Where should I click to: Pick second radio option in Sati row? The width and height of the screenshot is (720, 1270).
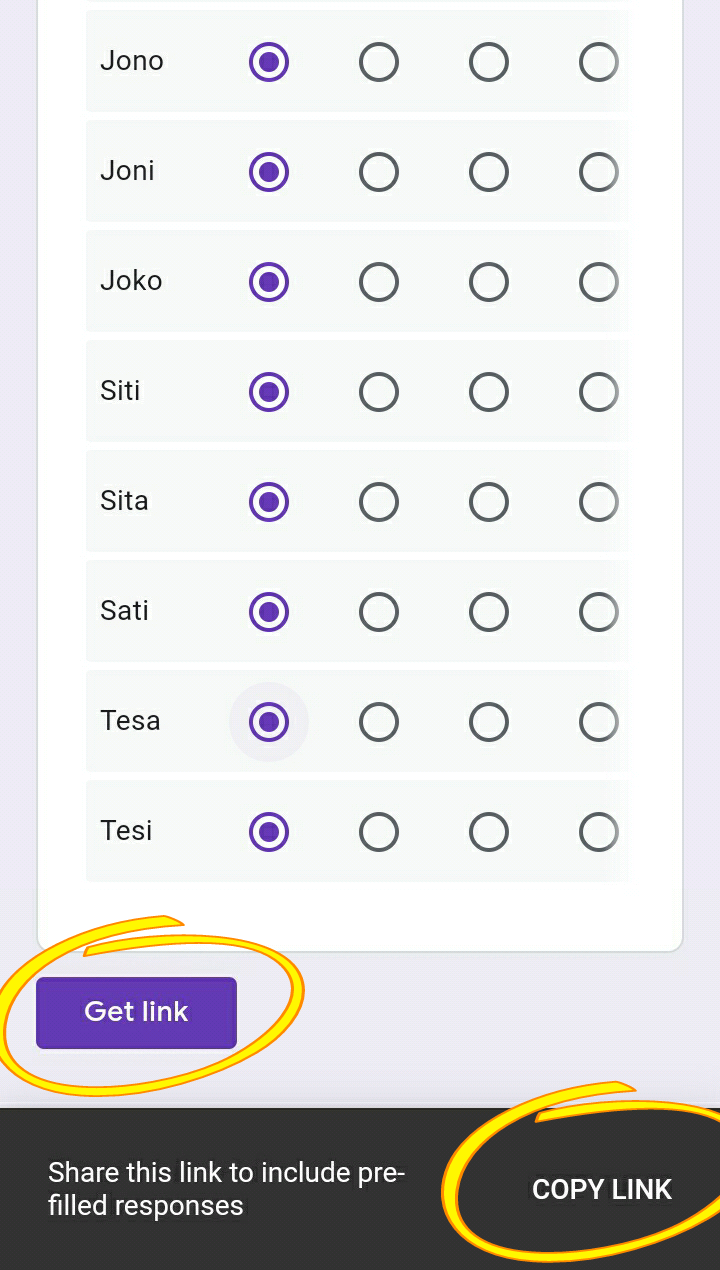(378, 612)
